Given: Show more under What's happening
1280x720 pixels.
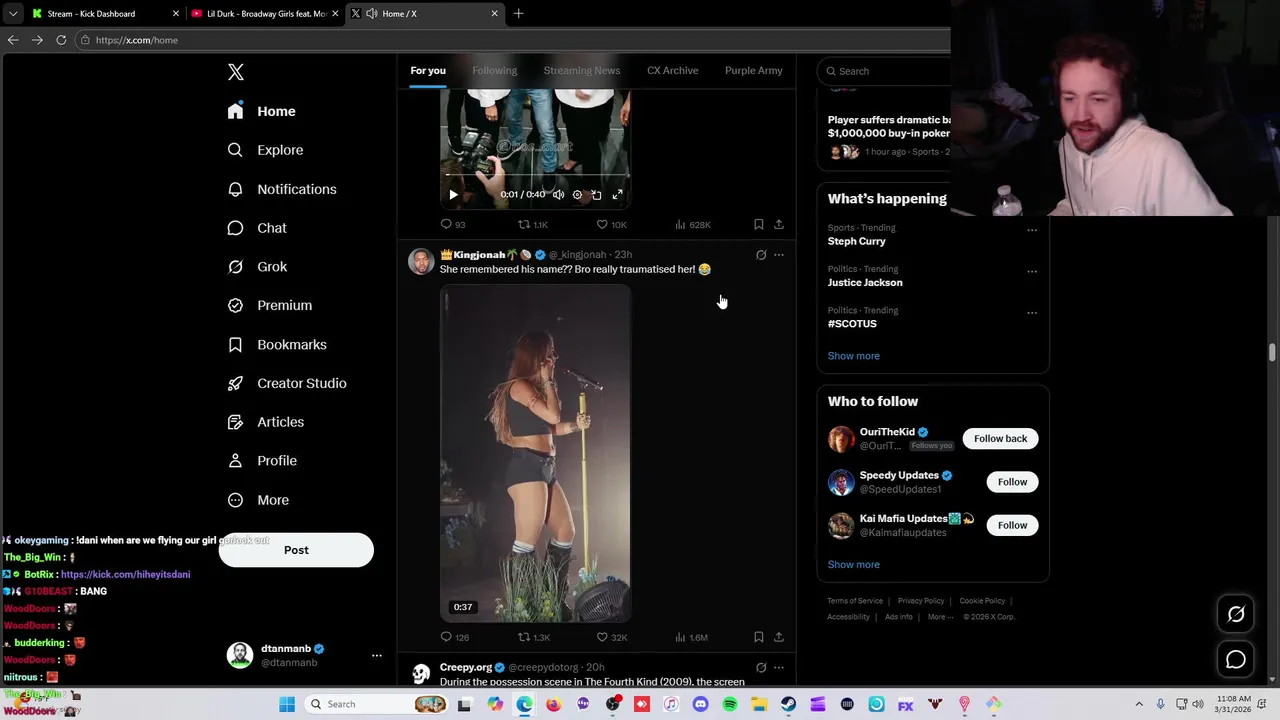Looking at the screenshot, I should (854, 356).
